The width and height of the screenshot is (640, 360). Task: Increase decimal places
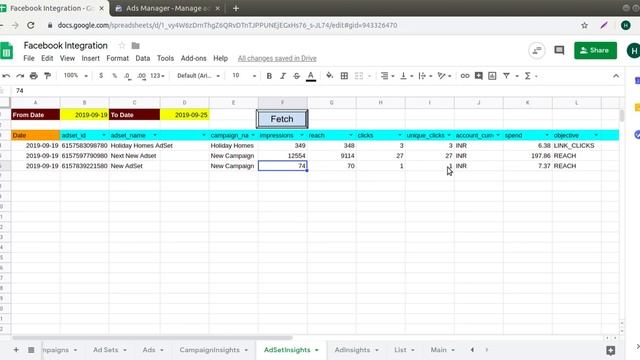[142, 76]
